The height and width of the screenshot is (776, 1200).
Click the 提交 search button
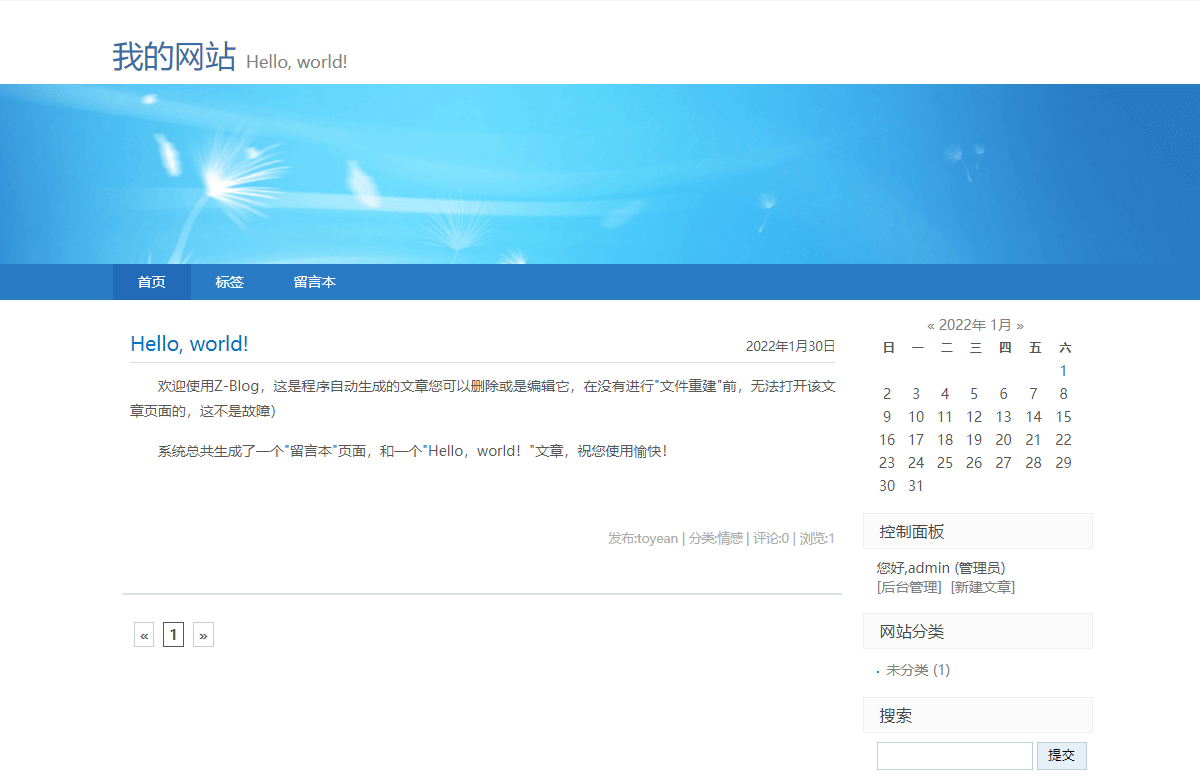(x=1062, y=756)
